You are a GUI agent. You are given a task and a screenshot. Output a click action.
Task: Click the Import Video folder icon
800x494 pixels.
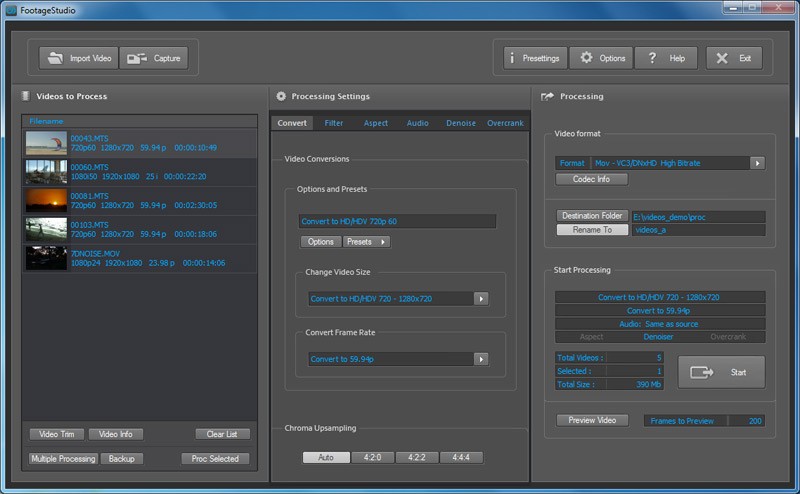[x=54, y=58]
